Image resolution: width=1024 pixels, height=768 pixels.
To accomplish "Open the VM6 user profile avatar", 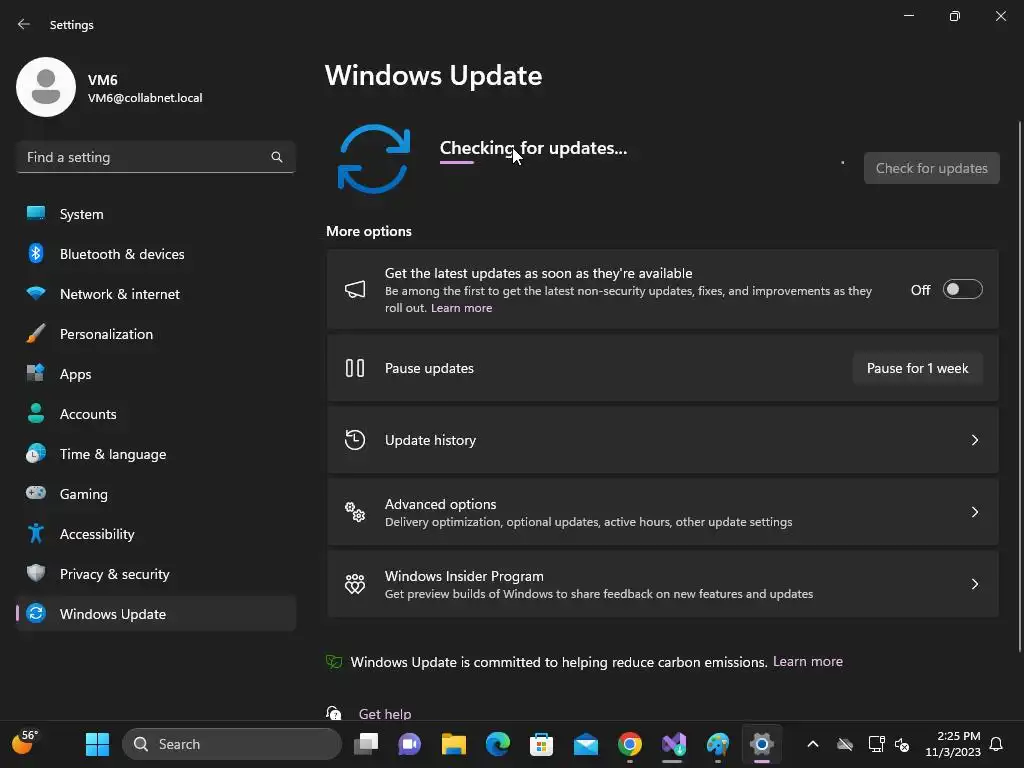I will [x=46, y=87].
